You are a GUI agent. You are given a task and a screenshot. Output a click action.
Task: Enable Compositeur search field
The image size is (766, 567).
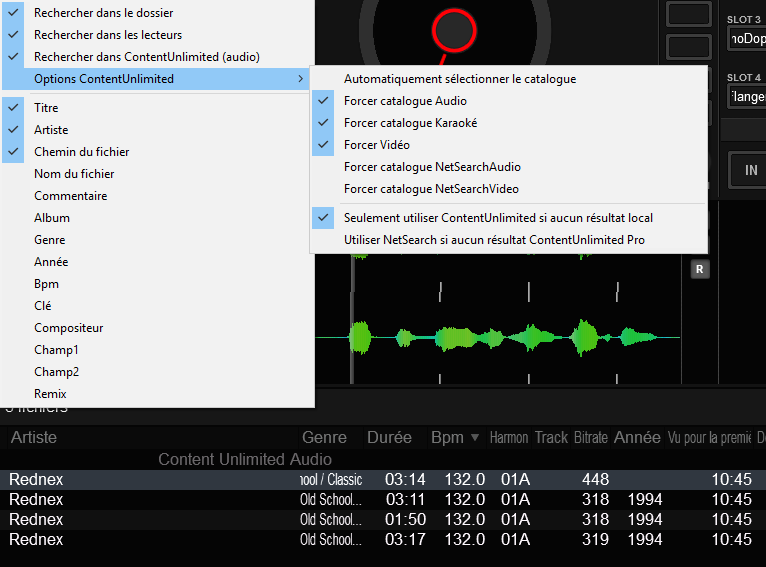[157, 327]
